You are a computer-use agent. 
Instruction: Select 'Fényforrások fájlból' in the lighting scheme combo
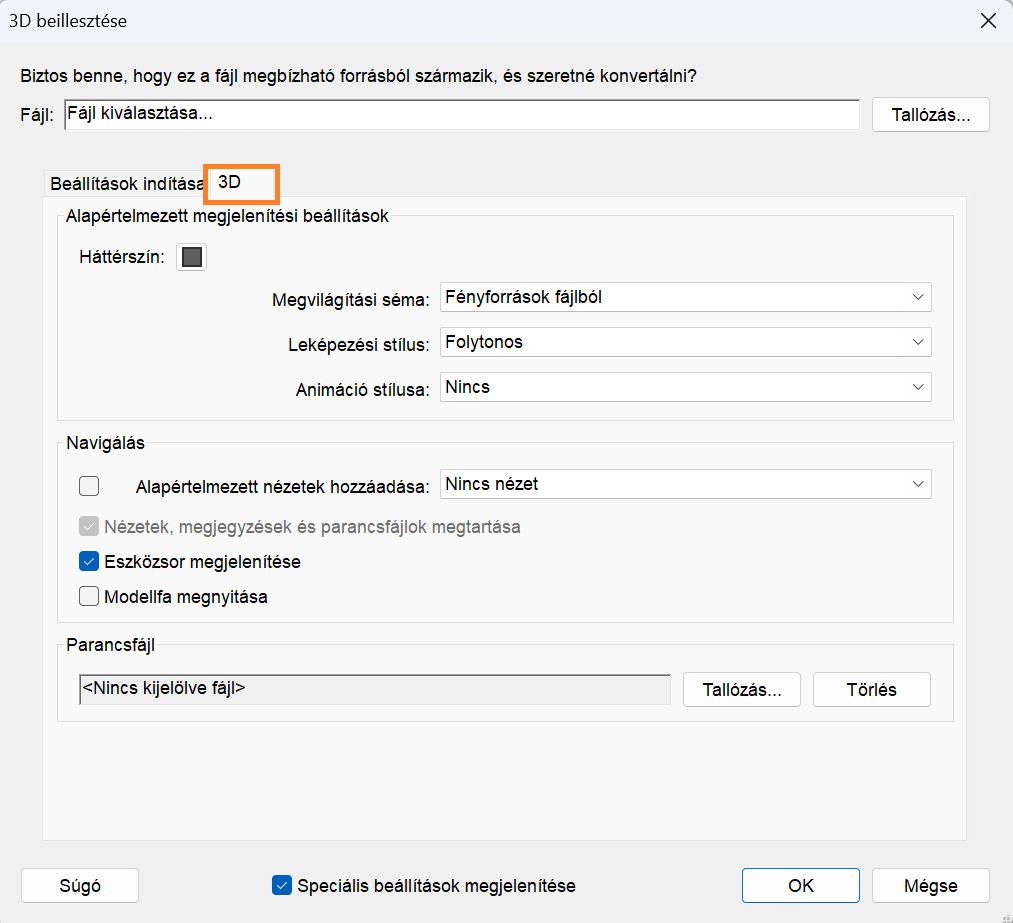tap(685, 297)
